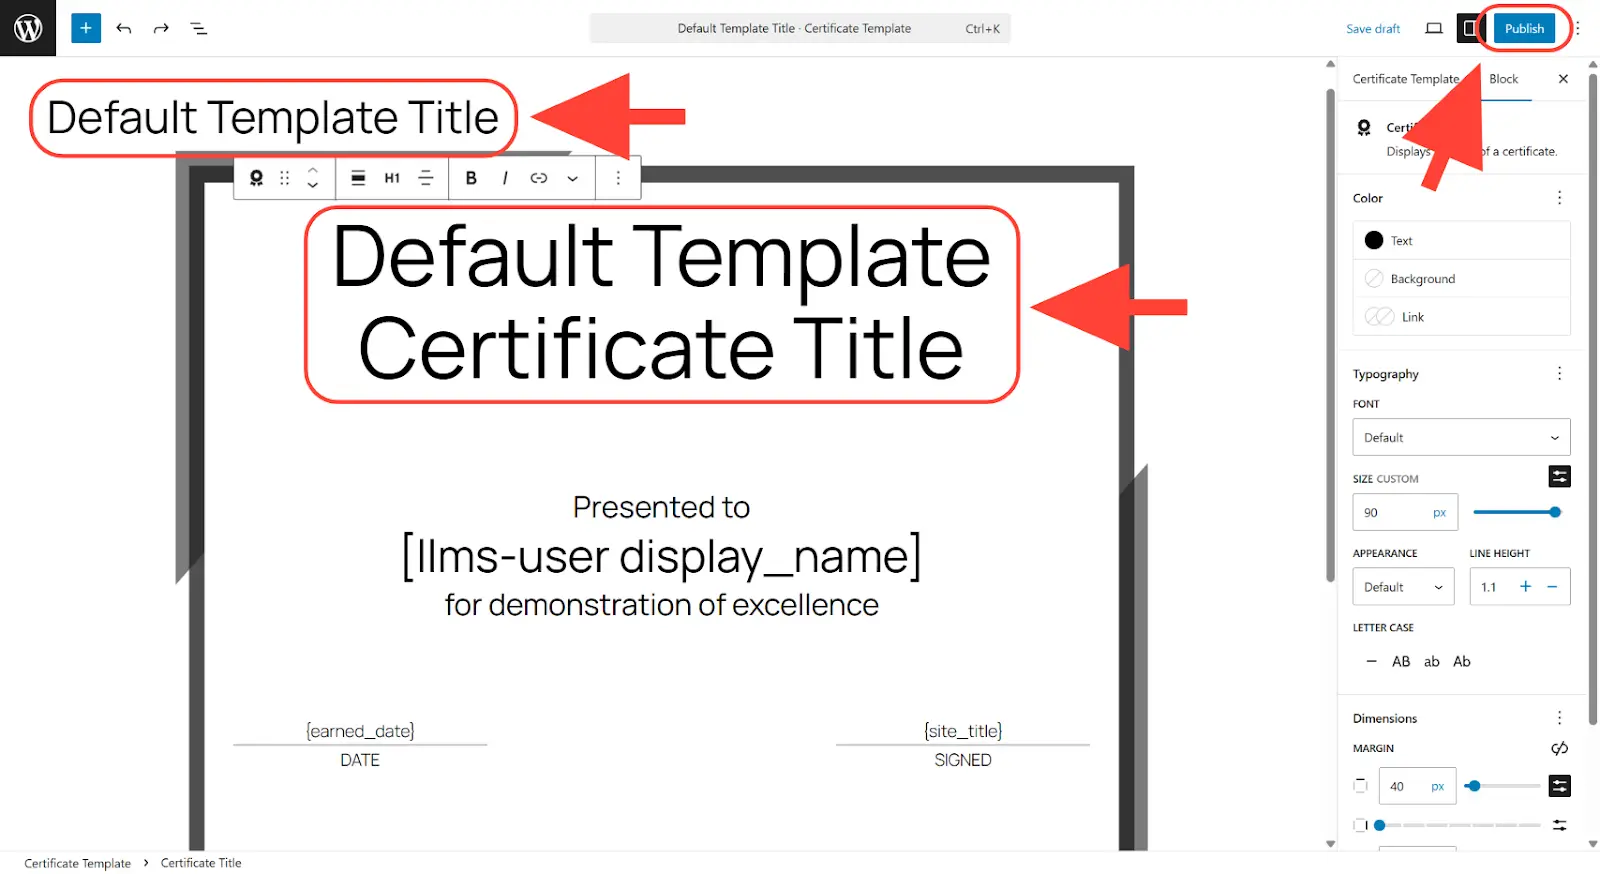The height and width of the screenshot is (874, 1600).
Task: Click the WordPress logo icon
Action: point(28,28)
